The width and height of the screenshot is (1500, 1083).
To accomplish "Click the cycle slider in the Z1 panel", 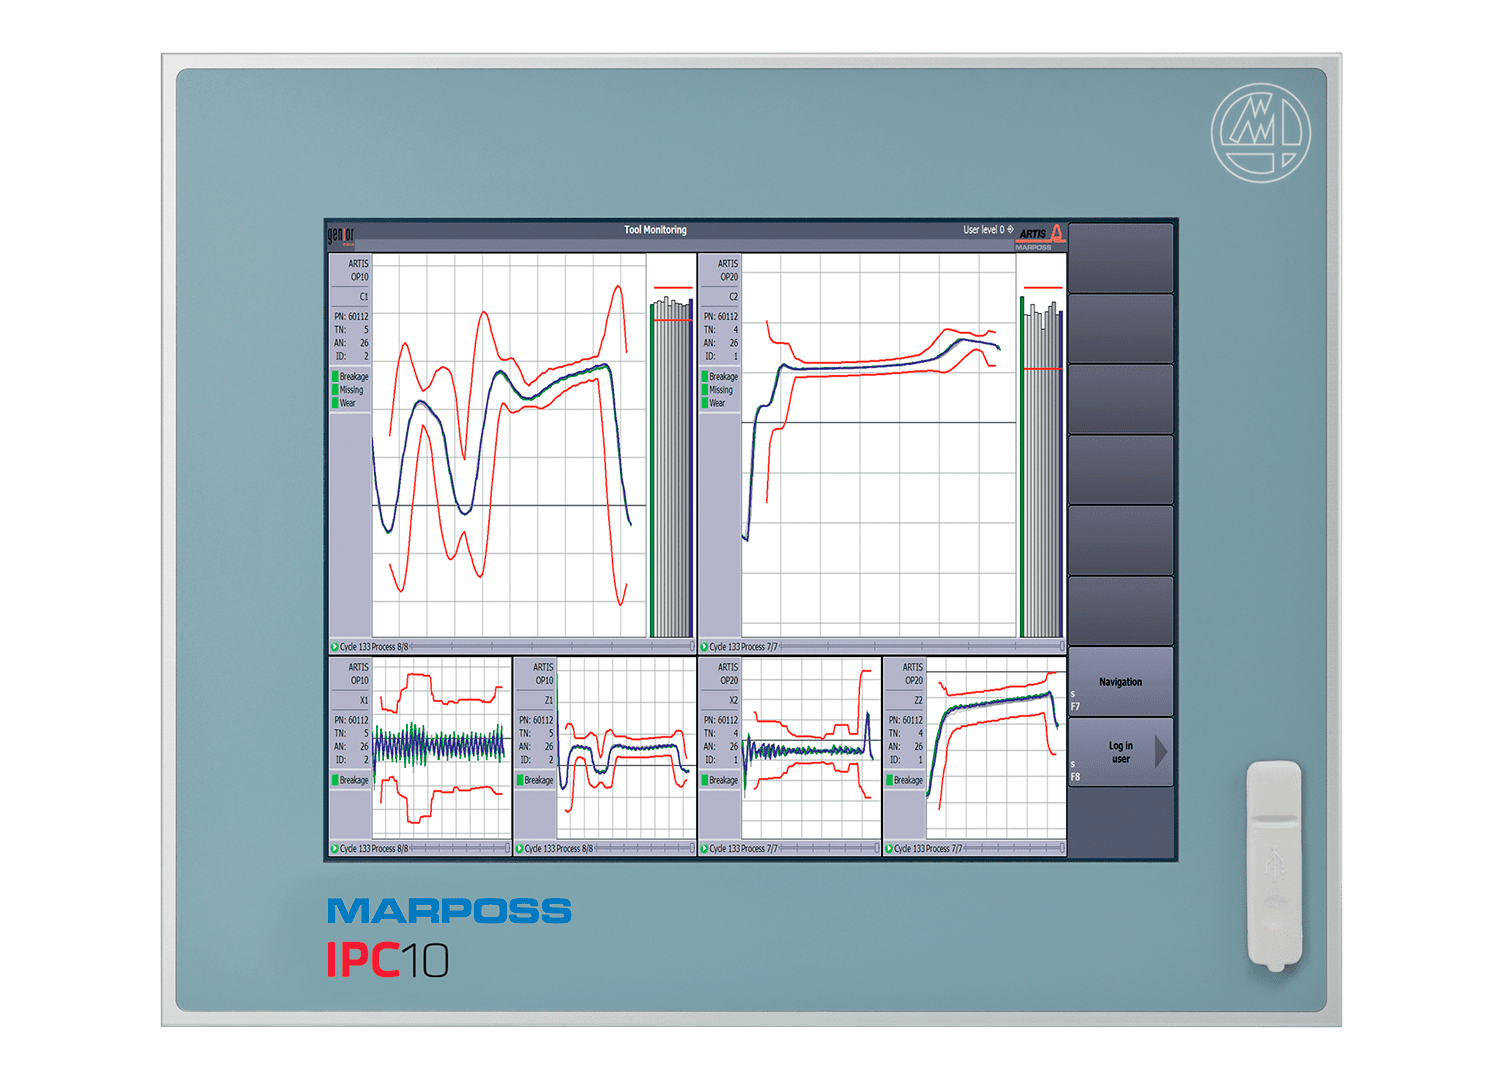I will pyautogui.click(x=644, y=848).
